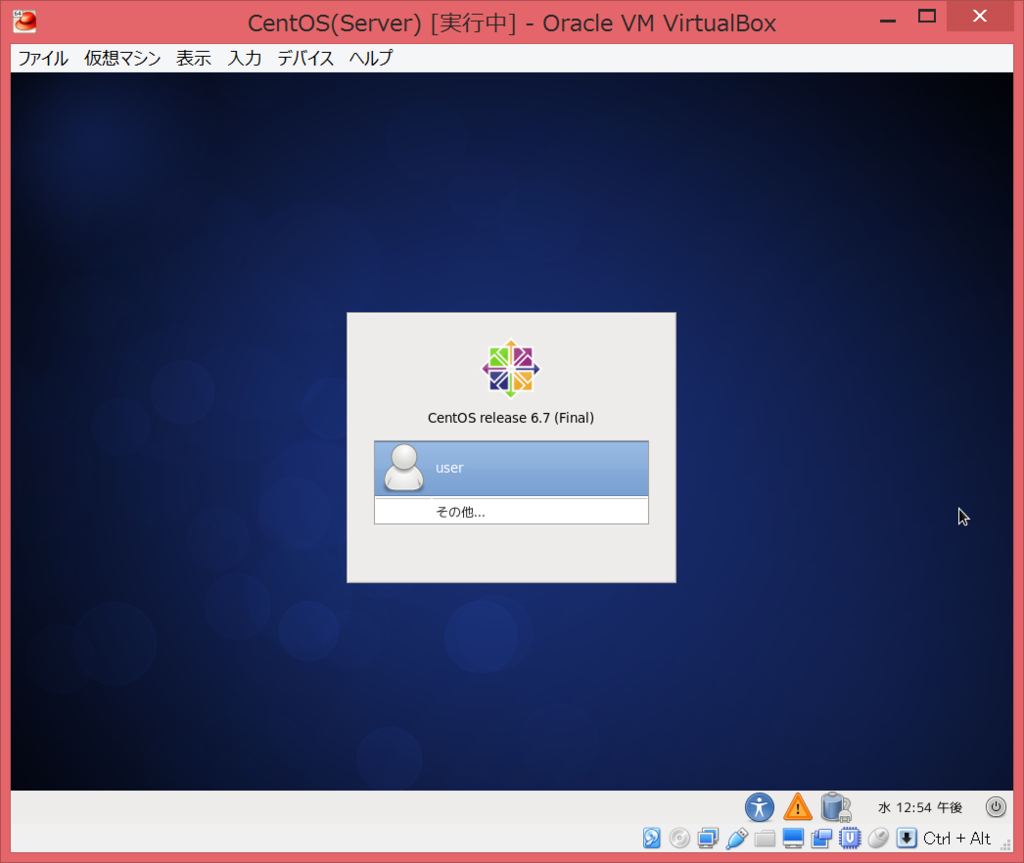Click the window resize grip in status bar

tap(1006, 845)
